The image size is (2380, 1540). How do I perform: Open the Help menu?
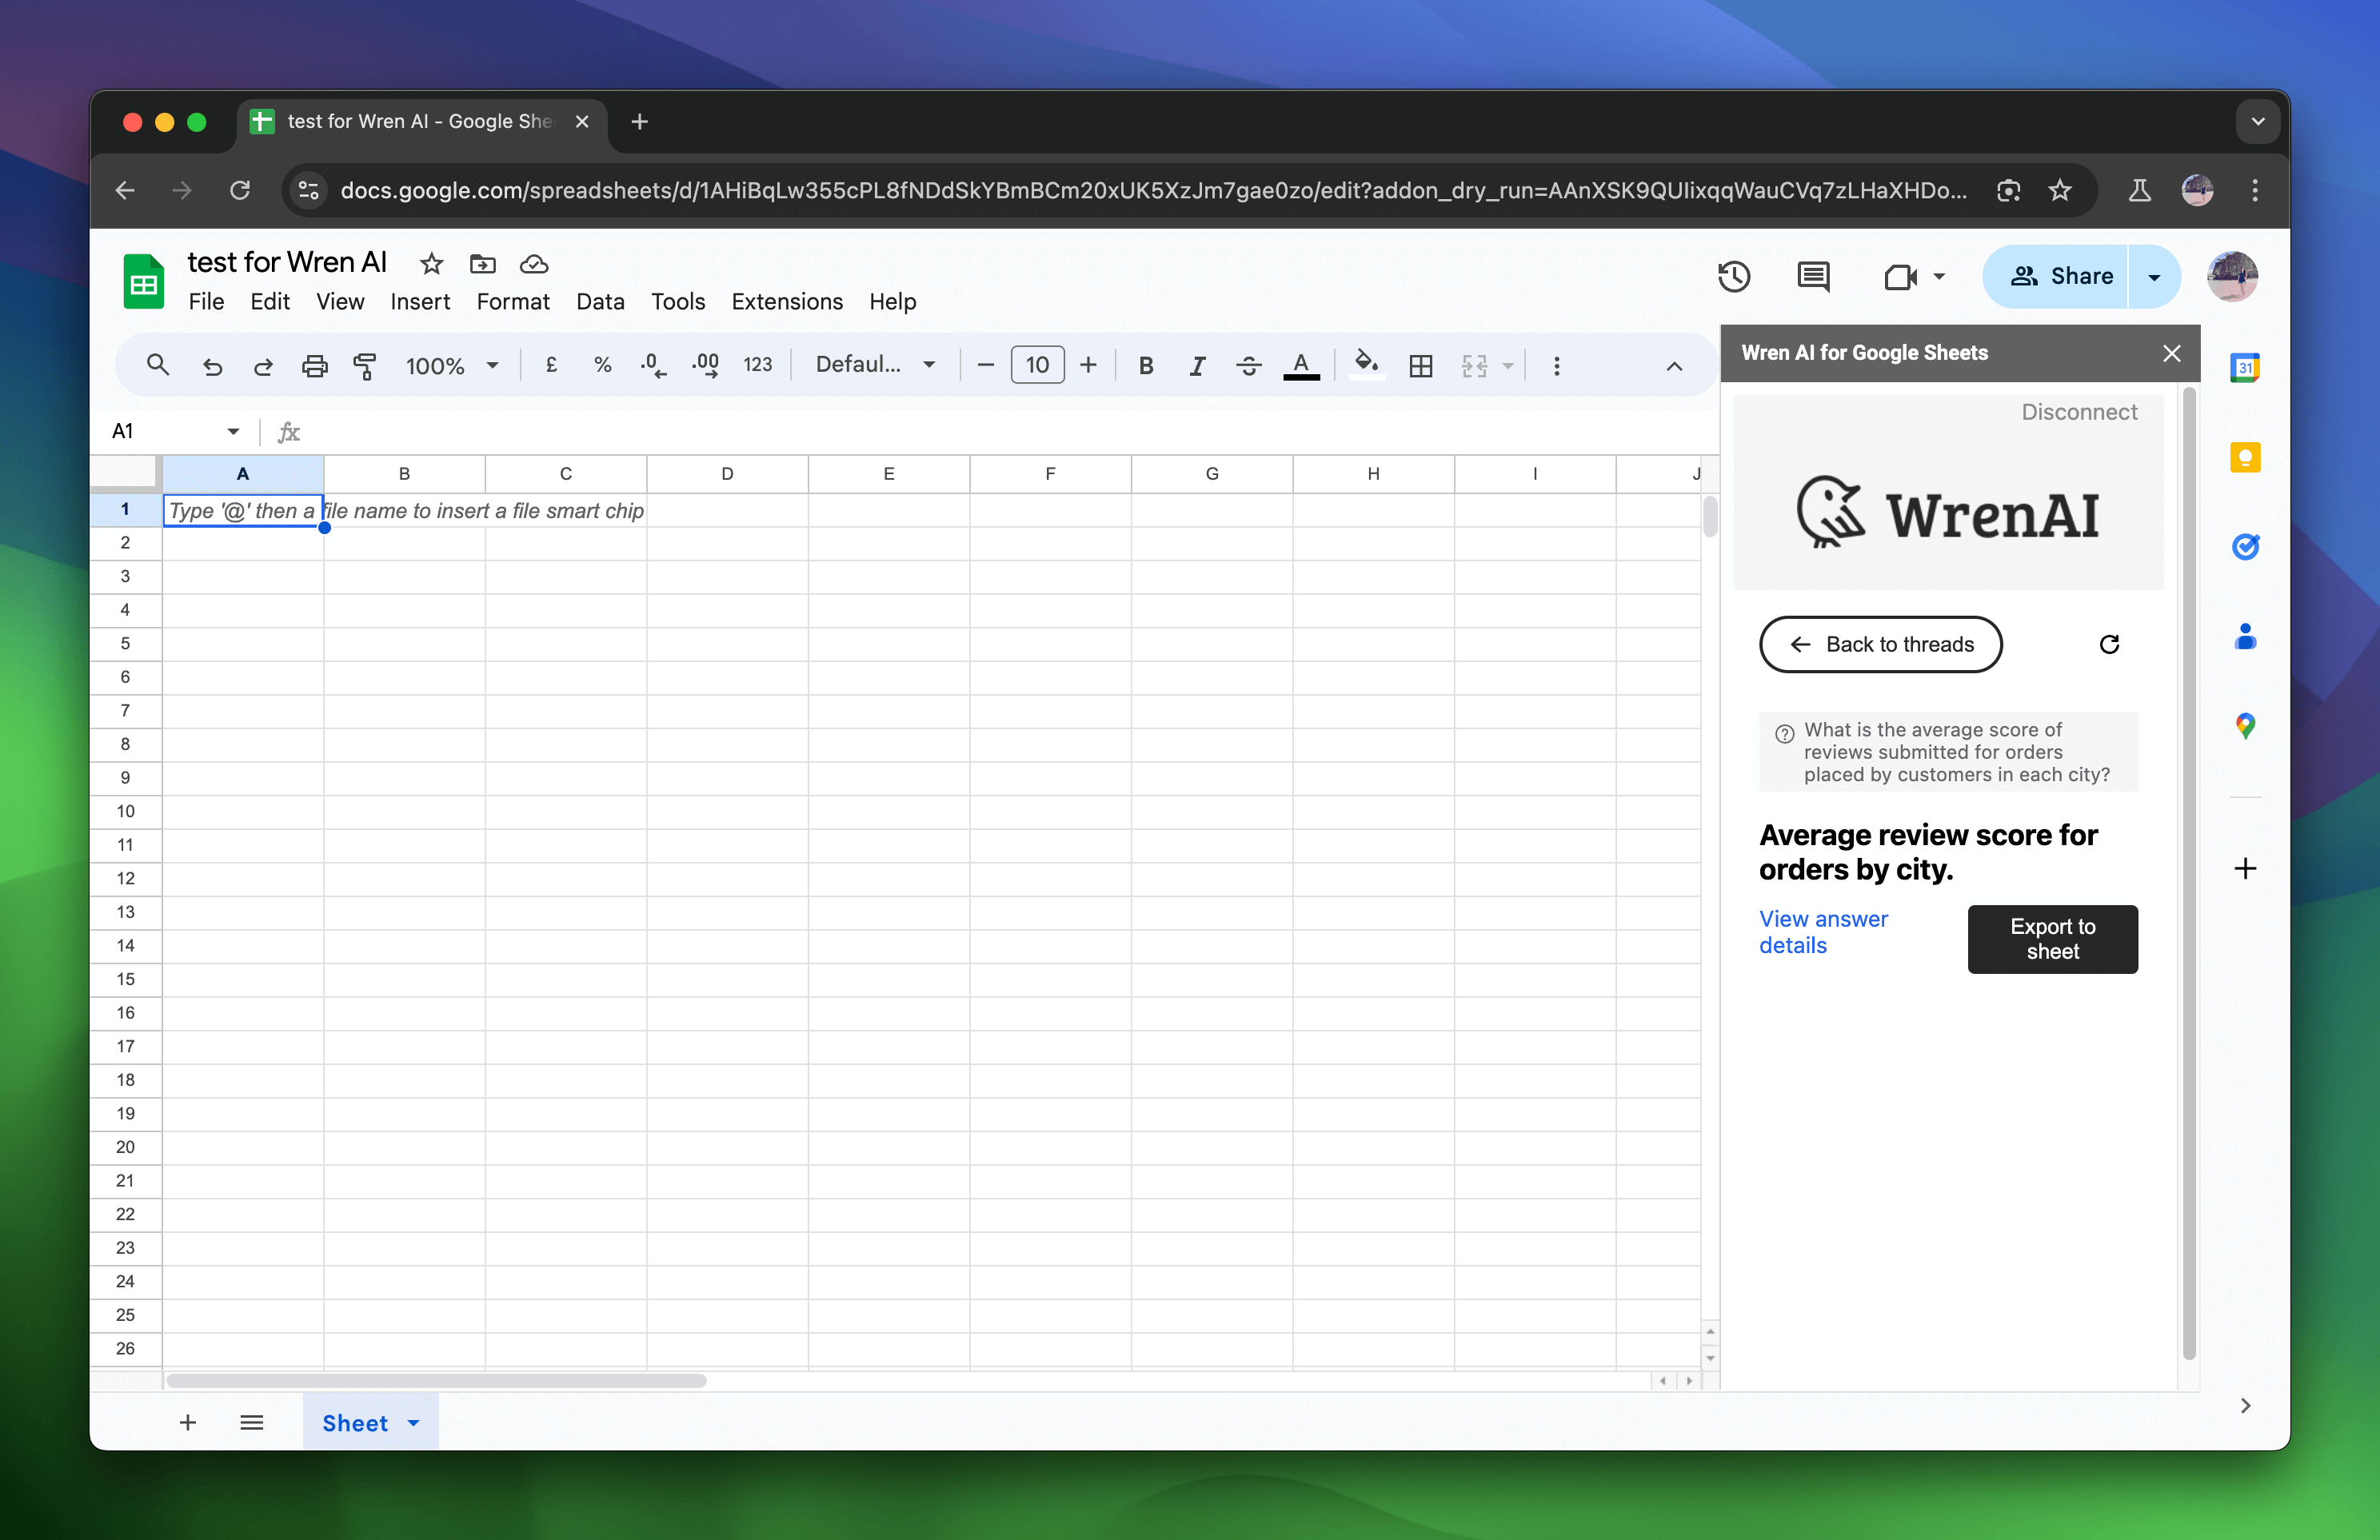(892, 301)
